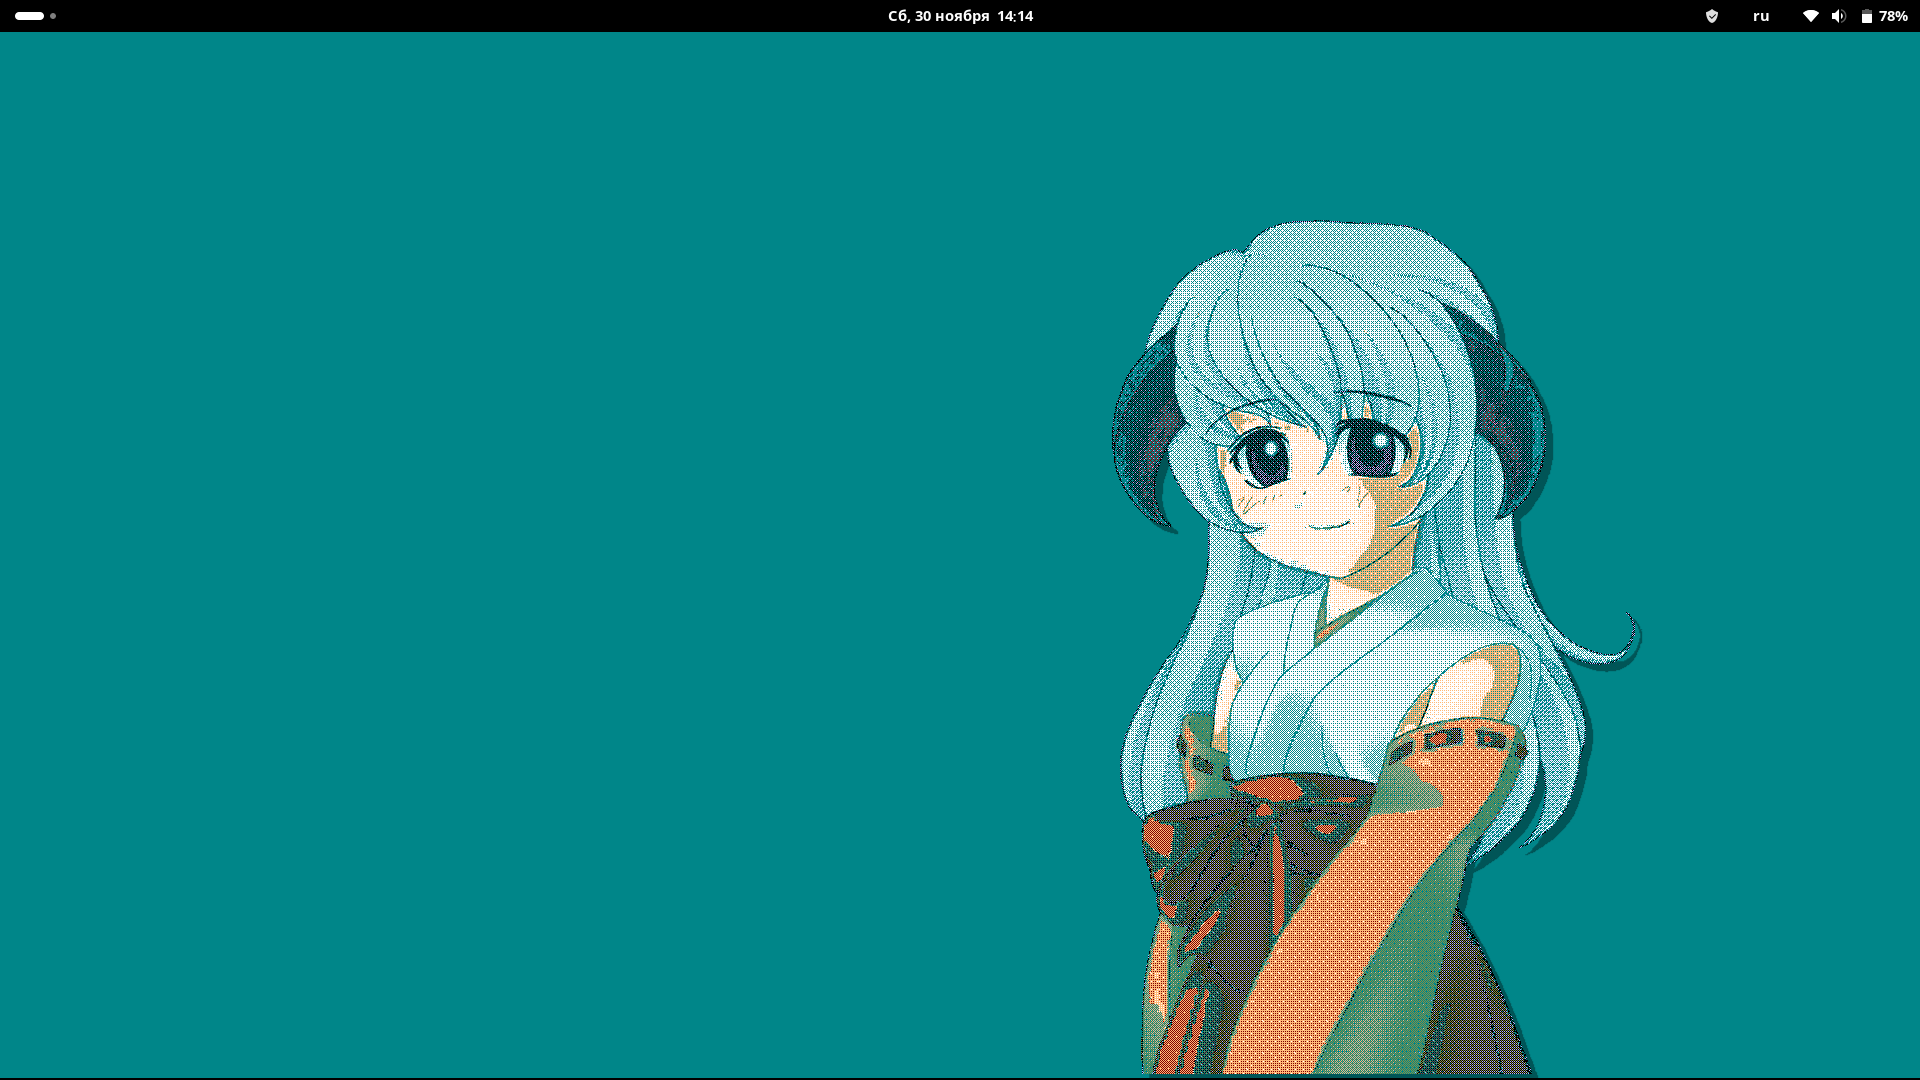Screen dimensions: 1920x1080
Task: Open battery indicator showing 78%
Action: point(1884,16)
